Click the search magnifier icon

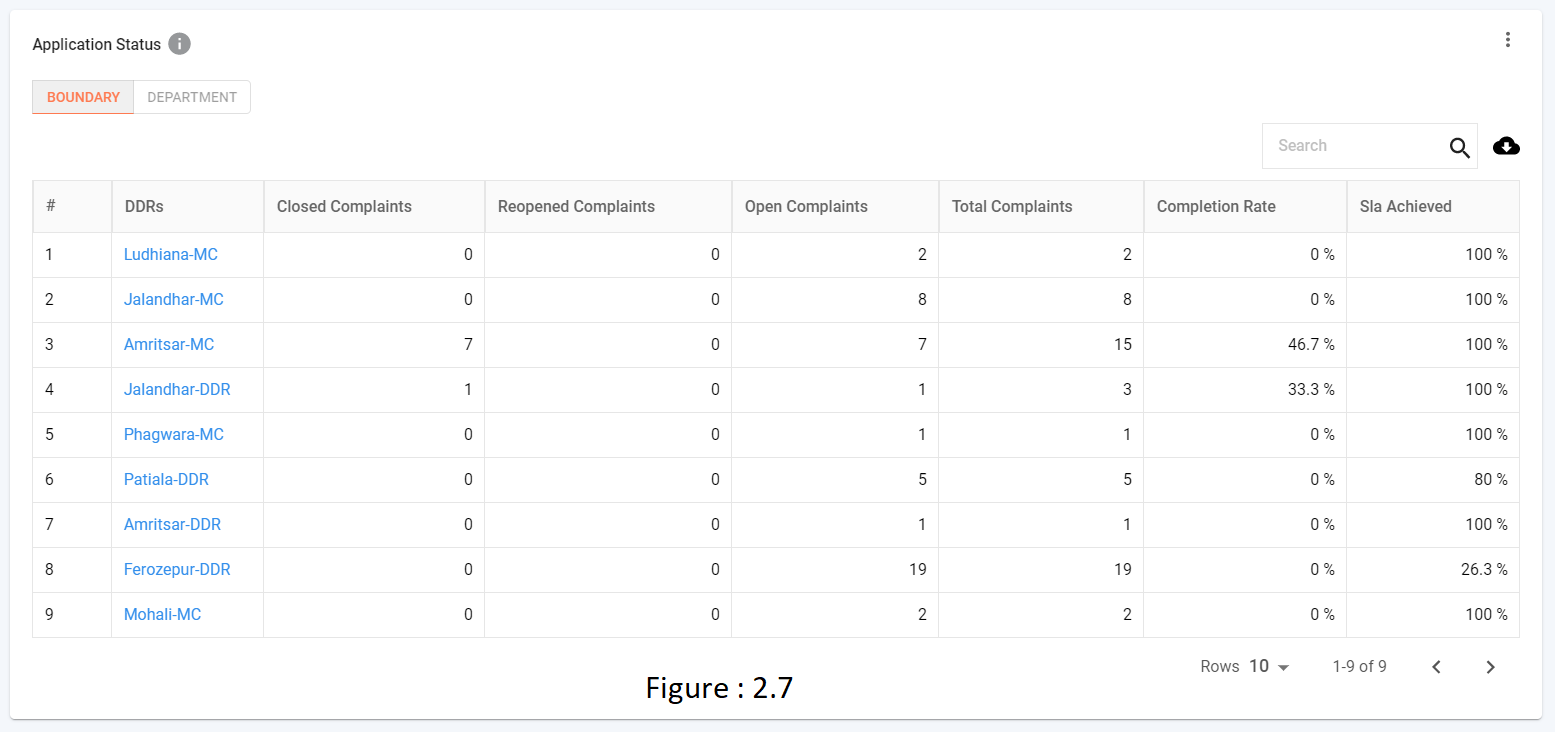[x=1460, y=148]
